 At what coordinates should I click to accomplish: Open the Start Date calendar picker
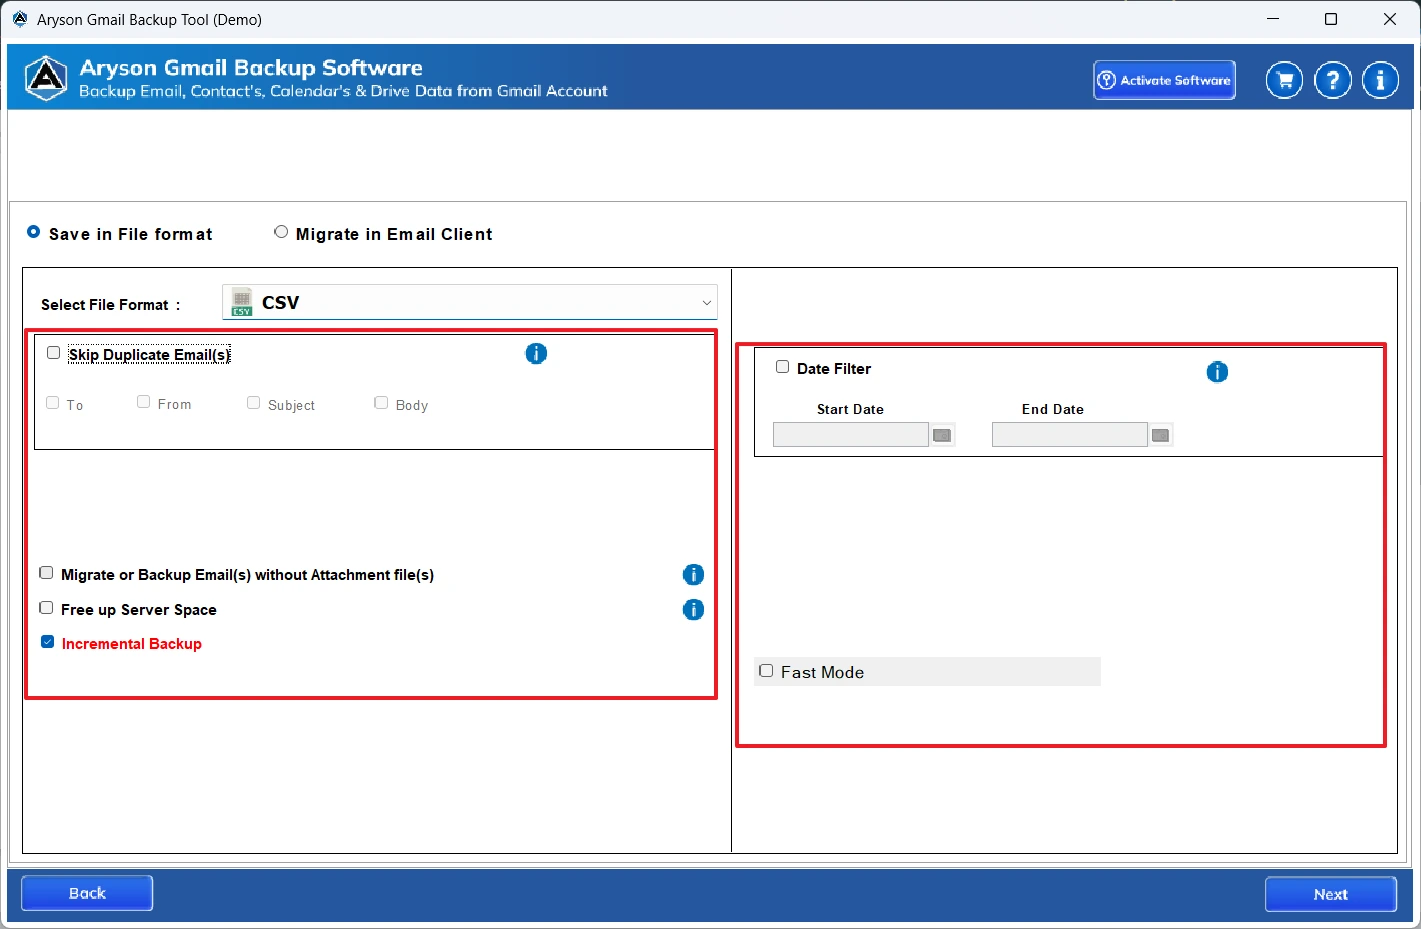(x=942, y=435)
